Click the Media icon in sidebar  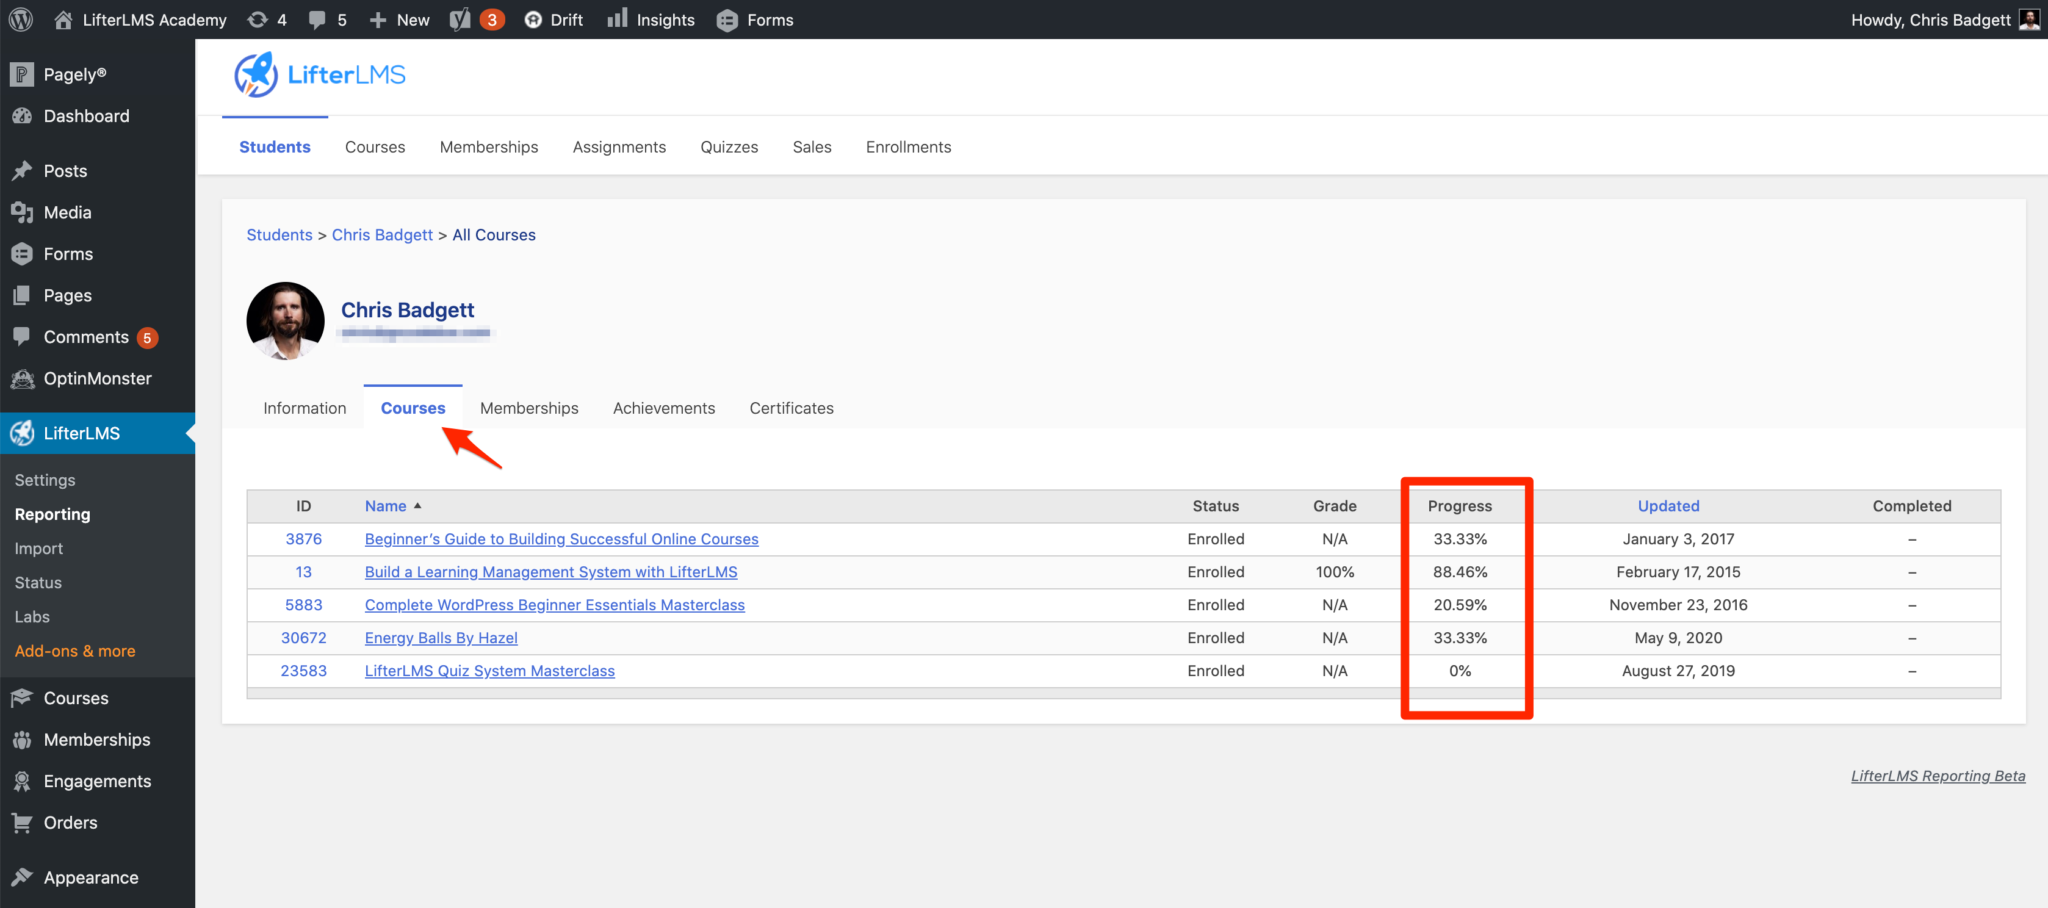pyautogui.click(x=22, y=212)
